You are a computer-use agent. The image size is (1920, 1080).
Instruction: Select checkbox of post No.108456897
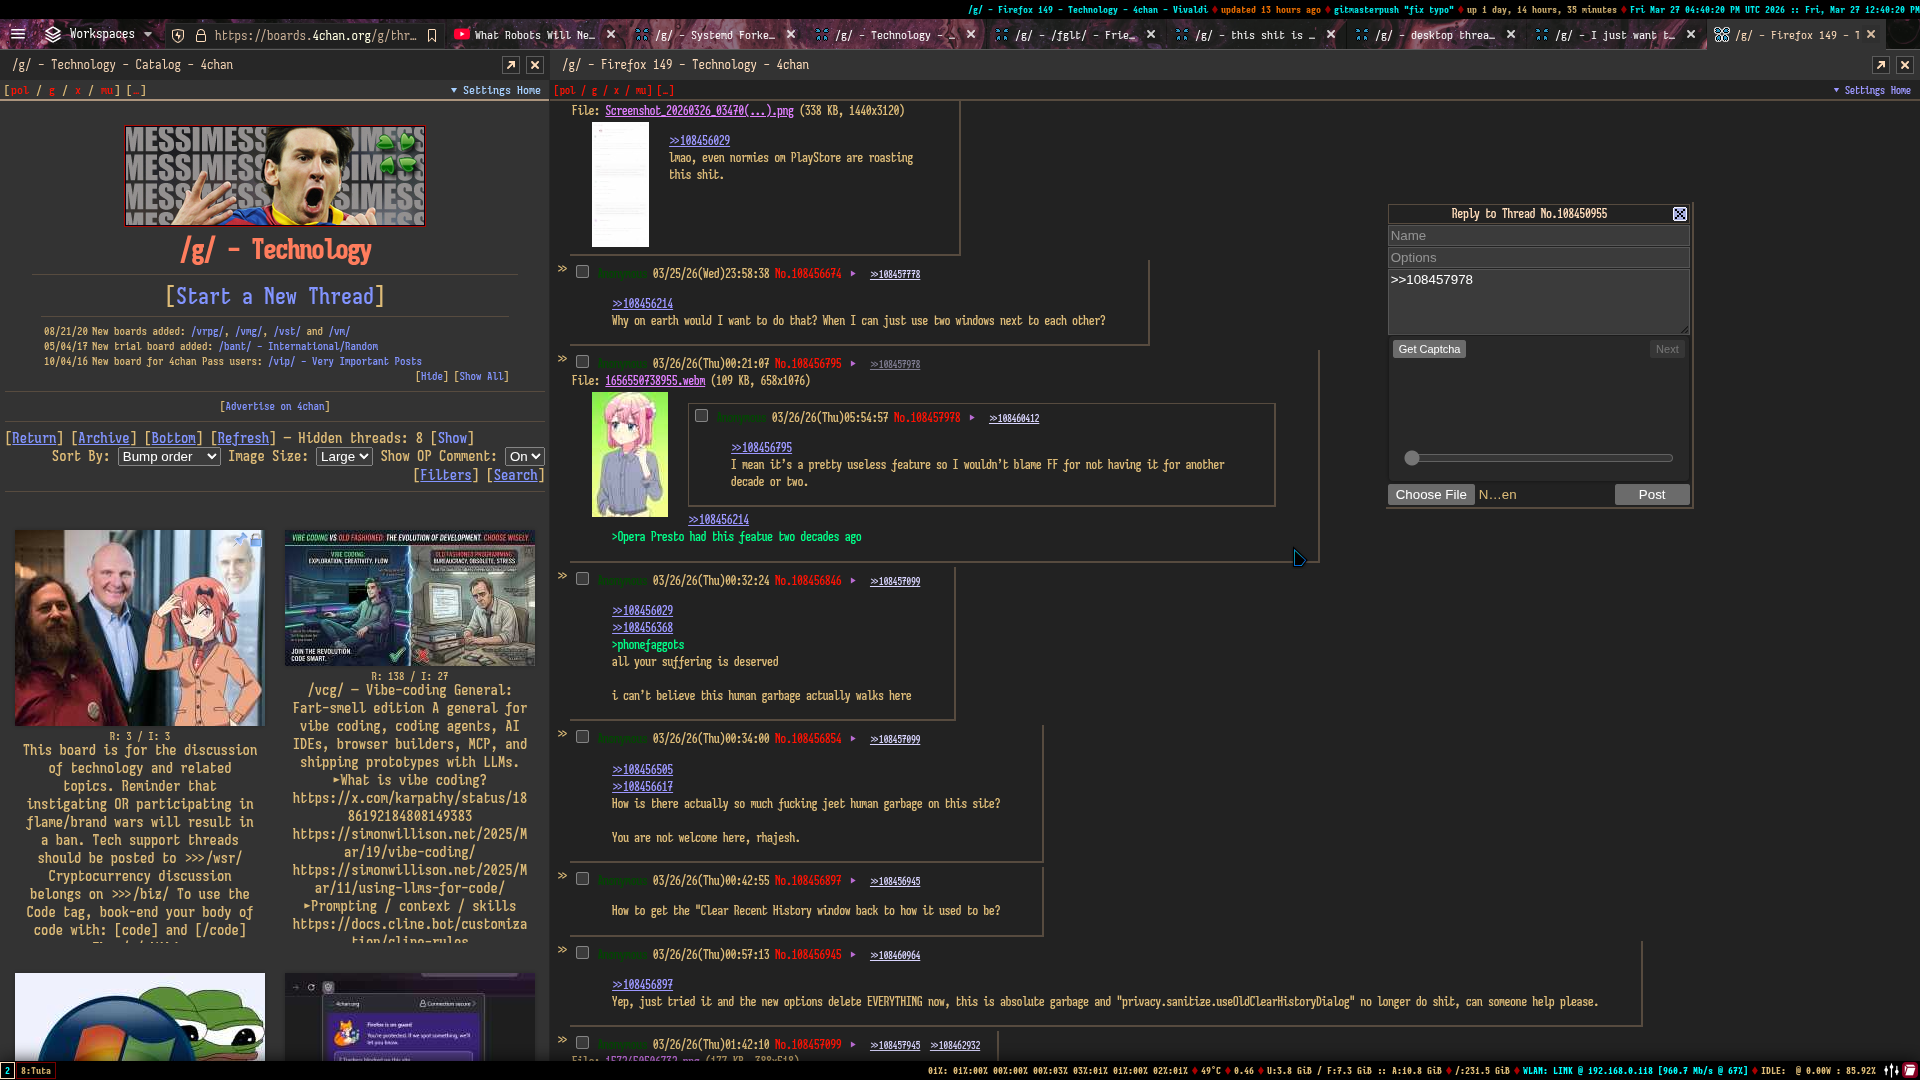coord(582,879)
